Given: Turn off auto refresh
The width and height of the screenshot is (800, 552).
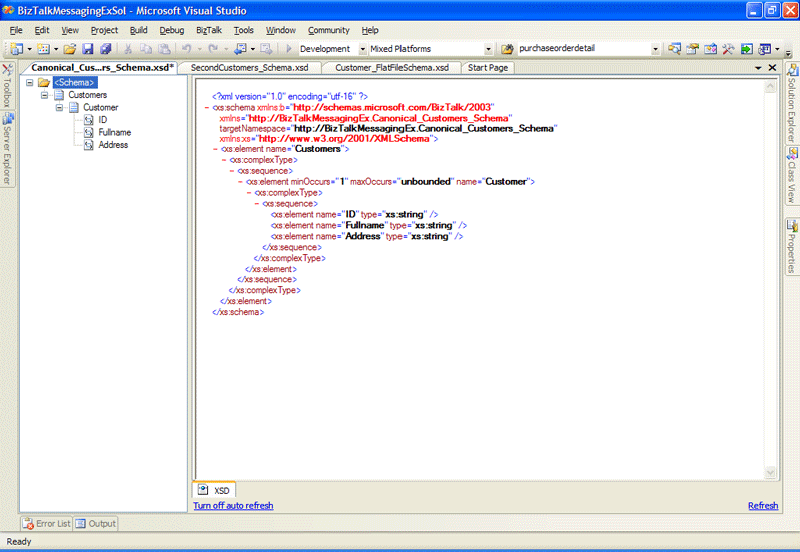Looking at the screenshot, I should click(x=233, y=506).
